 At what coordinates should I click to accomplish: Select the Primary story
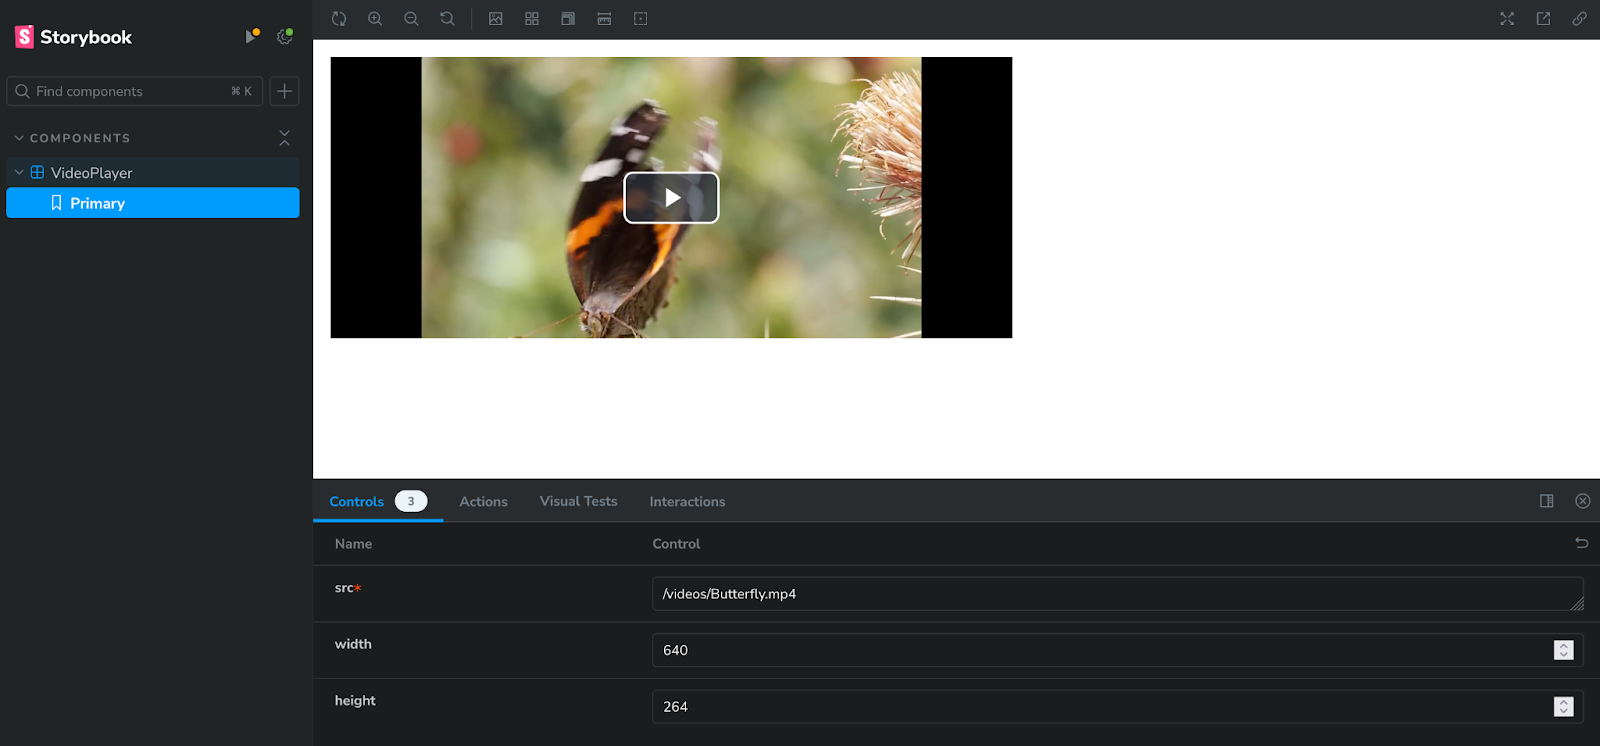153,203
